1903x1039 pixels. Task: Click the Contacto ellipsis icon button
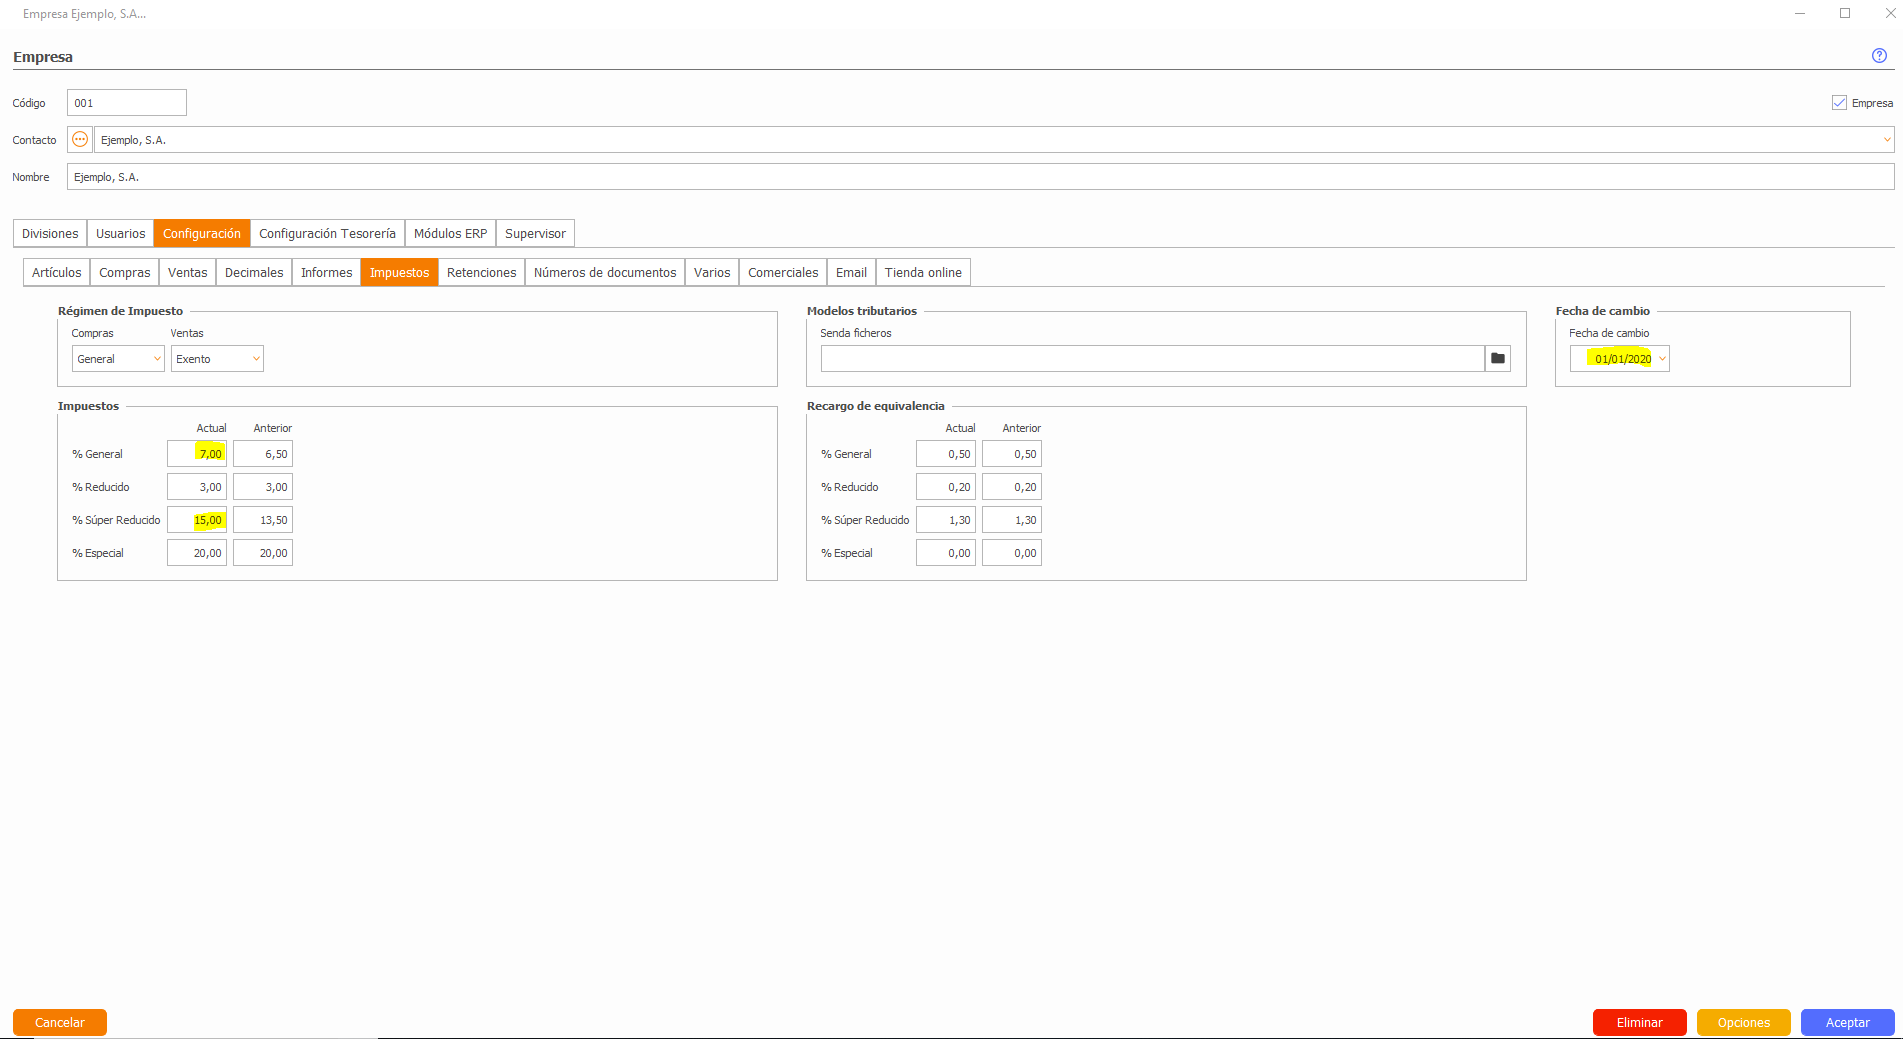coord(80,140)
